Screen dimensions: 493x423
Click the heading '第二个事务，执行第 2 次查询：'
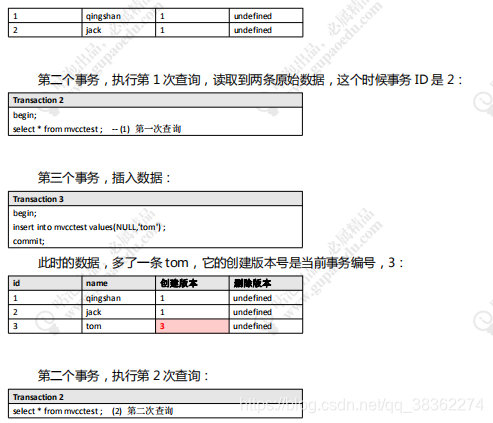click(123, 376)
